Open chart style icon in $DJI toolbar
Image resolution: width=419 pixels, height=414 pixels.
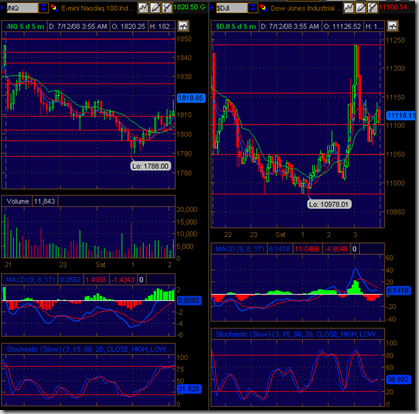349,8
